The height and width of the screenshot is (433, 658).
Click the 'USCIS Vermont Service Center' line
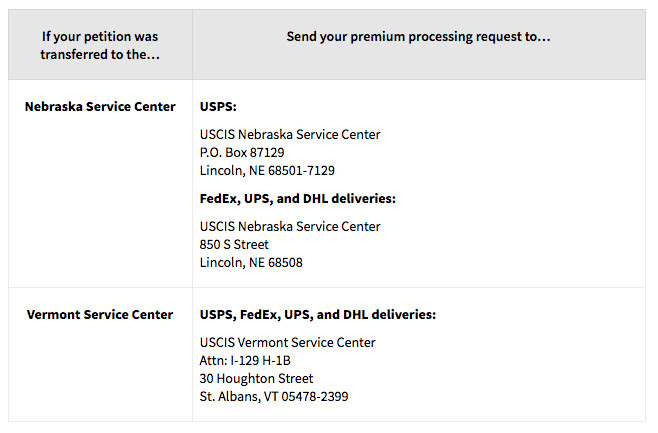[x=288, y=342]
